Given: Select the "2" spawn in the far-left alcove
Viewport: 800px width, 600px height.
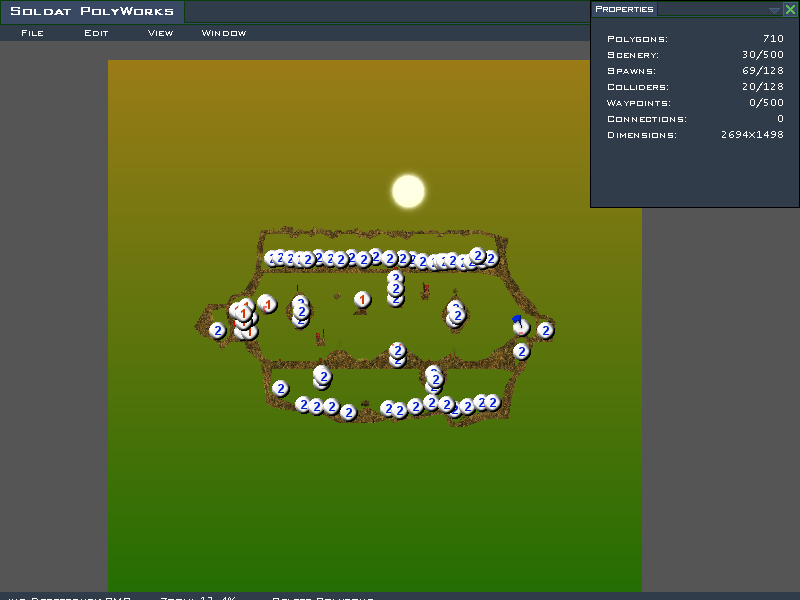Looking at the screenshot, I should point(218,331).
